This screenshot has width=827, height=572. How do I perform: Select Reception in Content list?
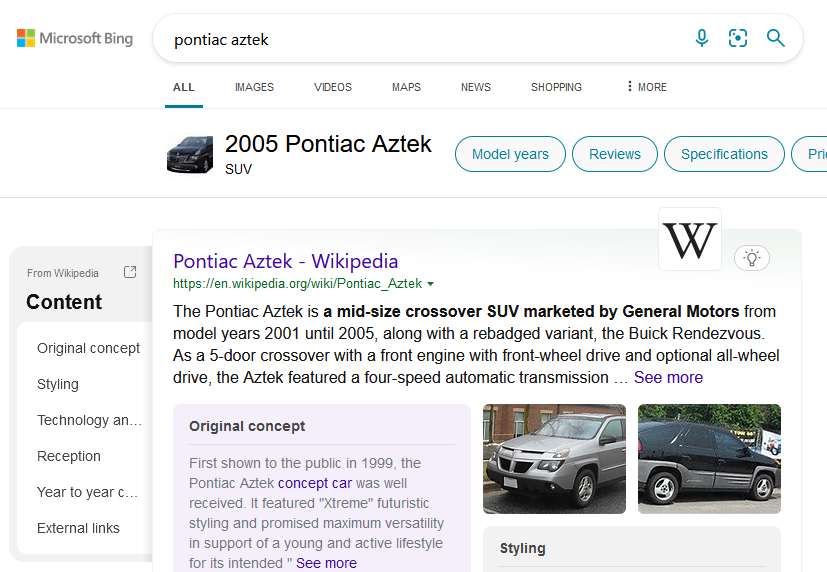coord(69,456)
